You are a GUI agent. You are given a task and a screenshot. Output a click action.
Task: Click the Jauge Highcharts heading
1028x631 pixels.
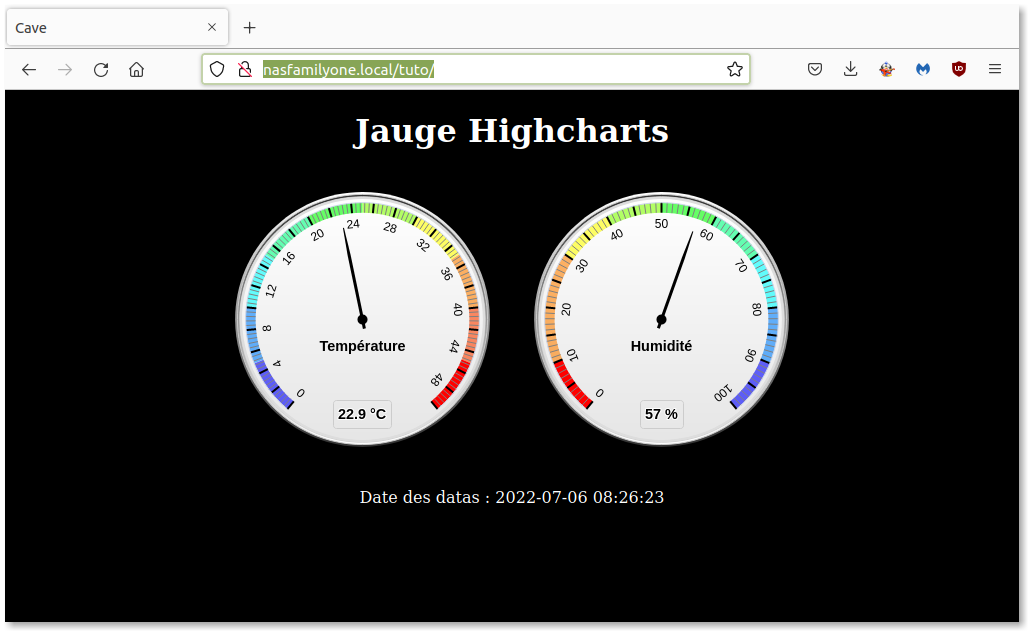tap(511, 131)
